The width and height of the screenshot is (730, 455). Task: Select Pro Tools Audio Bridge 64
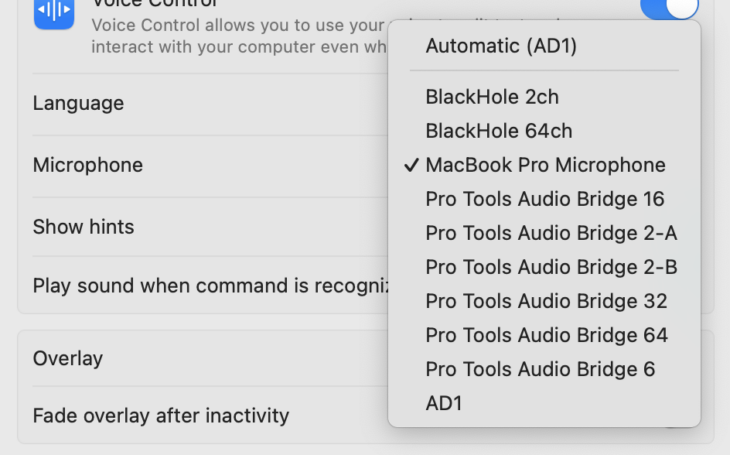pos(546,335)
